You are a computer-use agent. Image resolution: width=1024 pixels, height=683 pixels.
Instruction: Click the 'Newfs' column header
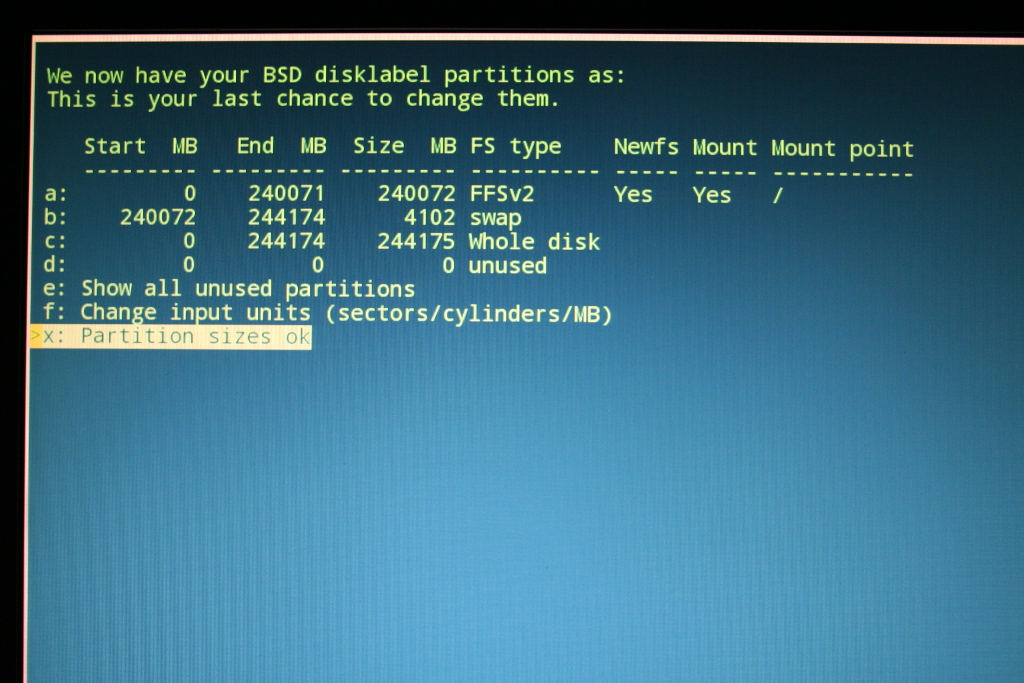645,147
